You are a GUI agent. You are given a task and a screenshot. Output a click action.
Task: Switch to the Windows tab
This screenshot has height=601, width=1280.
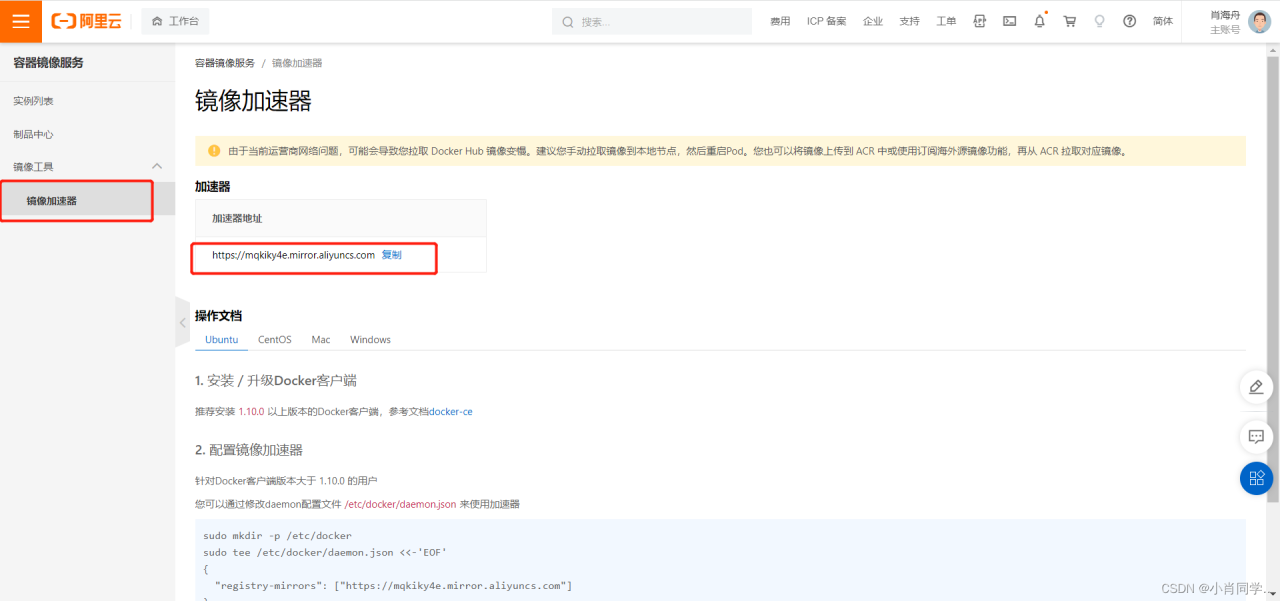(x=369, y=339)
